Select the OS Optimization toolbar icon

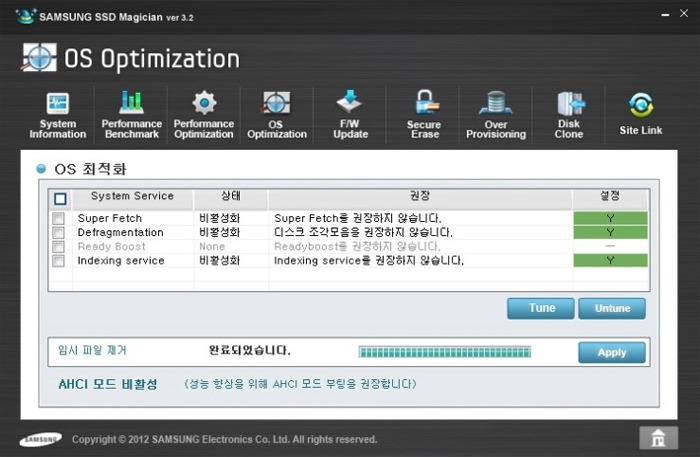276,104
